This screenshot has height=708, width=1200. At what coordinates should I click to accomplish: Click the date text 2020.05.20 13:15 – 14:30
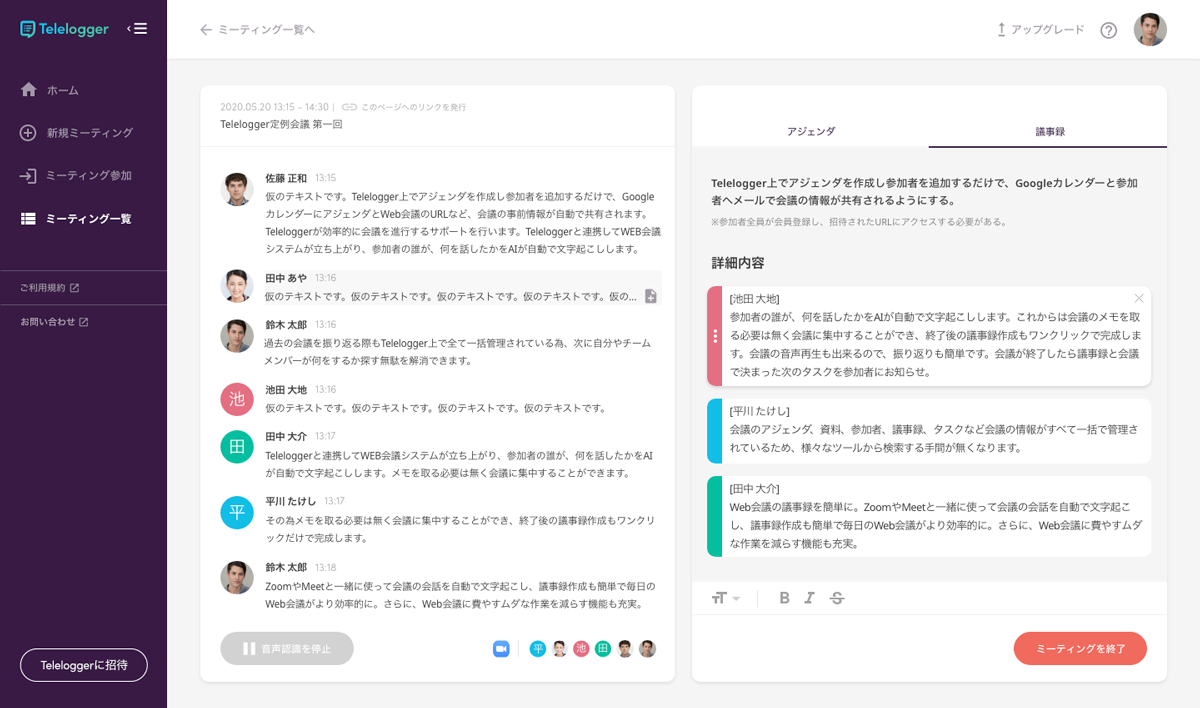click(x=275, y=107)
